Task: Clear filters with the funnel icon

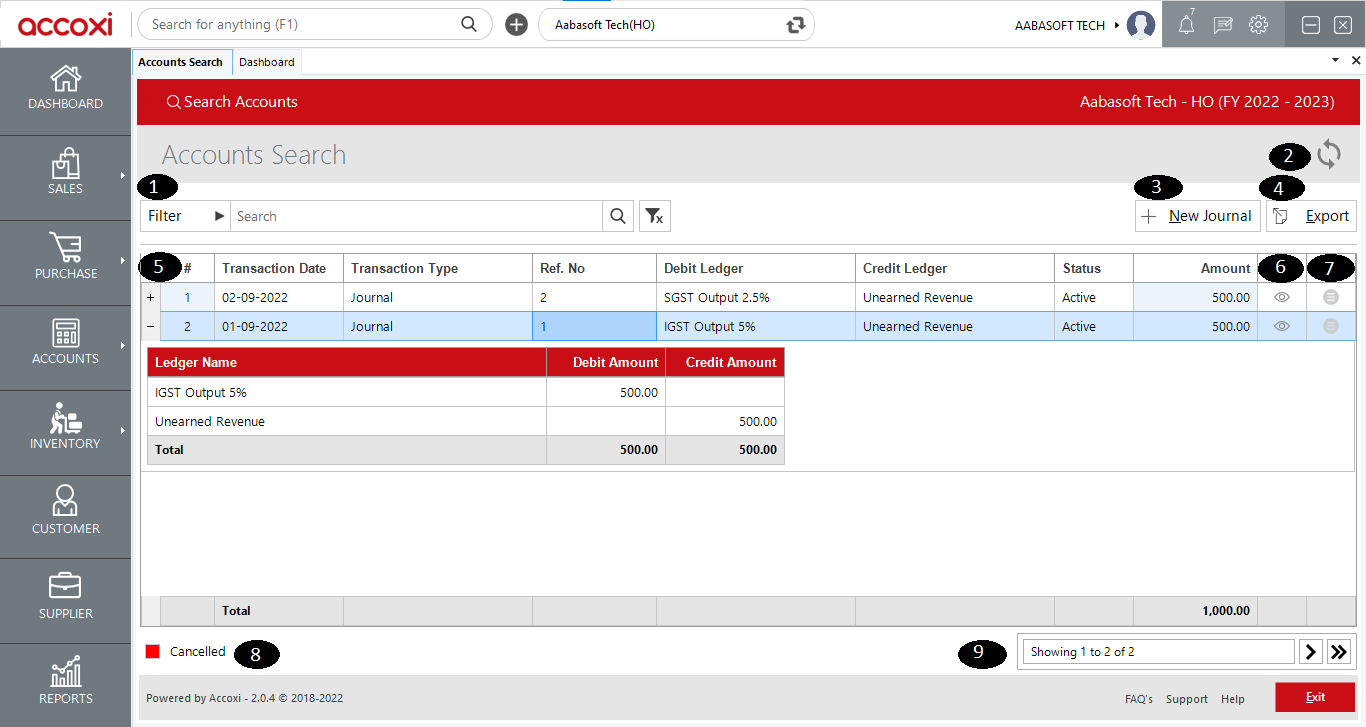Action: [654, 216]
